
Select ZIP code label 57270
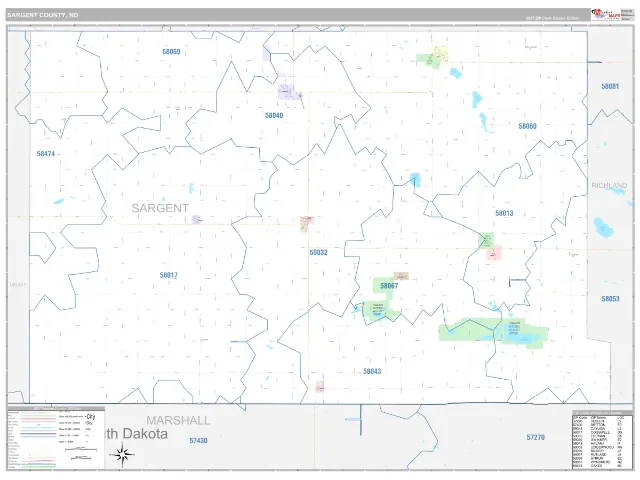pyautogui.click(x=536, y=438)
